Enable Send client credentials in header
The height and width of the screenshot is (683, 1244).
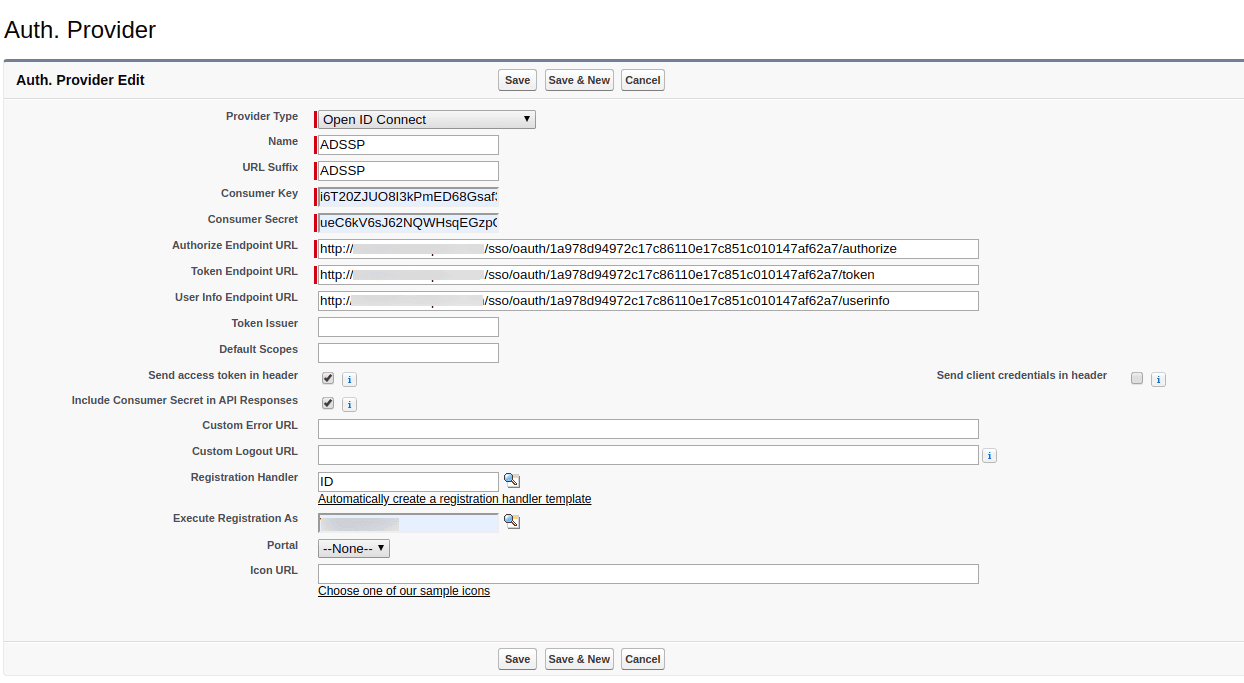pos(1136,378)
